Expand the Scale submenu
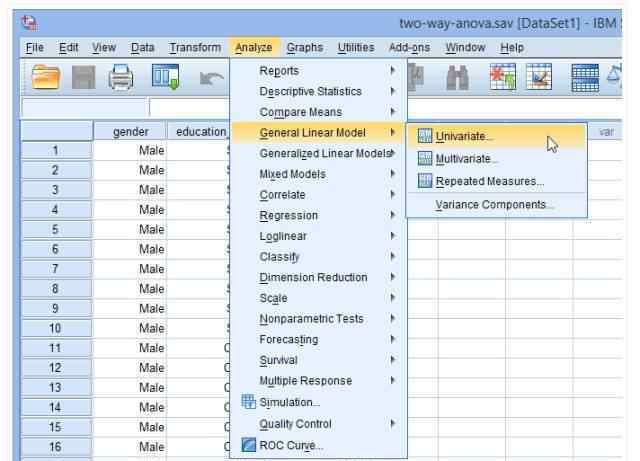This screenshot has width=640, height=461. 318,298
